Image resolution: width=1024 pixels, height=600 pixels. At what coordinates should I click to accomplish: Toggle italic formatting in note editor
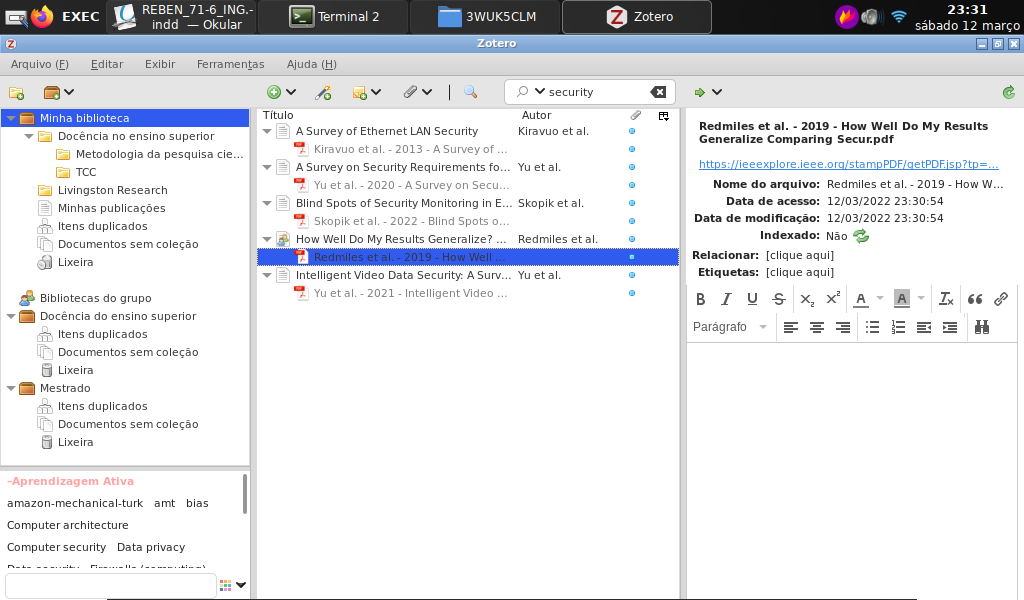coord(726,299)
